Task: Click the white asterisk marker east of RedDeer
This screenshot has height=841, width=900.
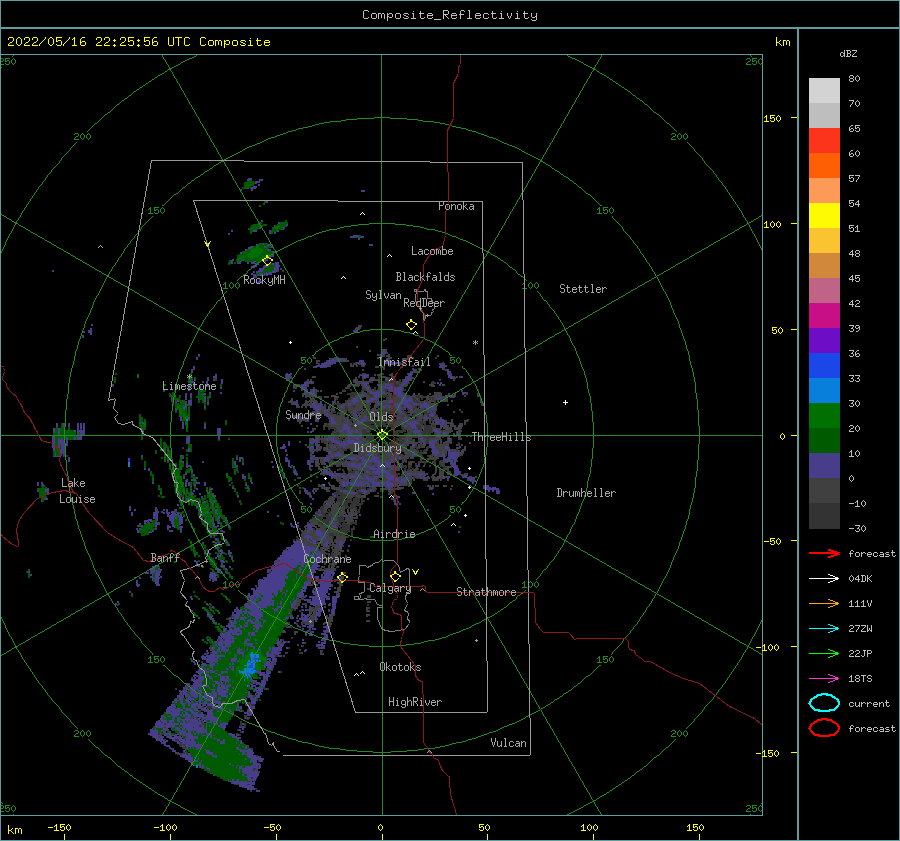Action: [475, 343]
